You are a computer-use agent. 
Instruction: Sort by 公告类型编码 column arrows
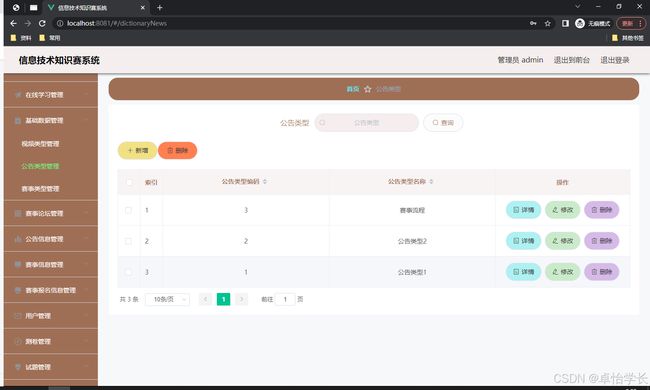(265, 182)
